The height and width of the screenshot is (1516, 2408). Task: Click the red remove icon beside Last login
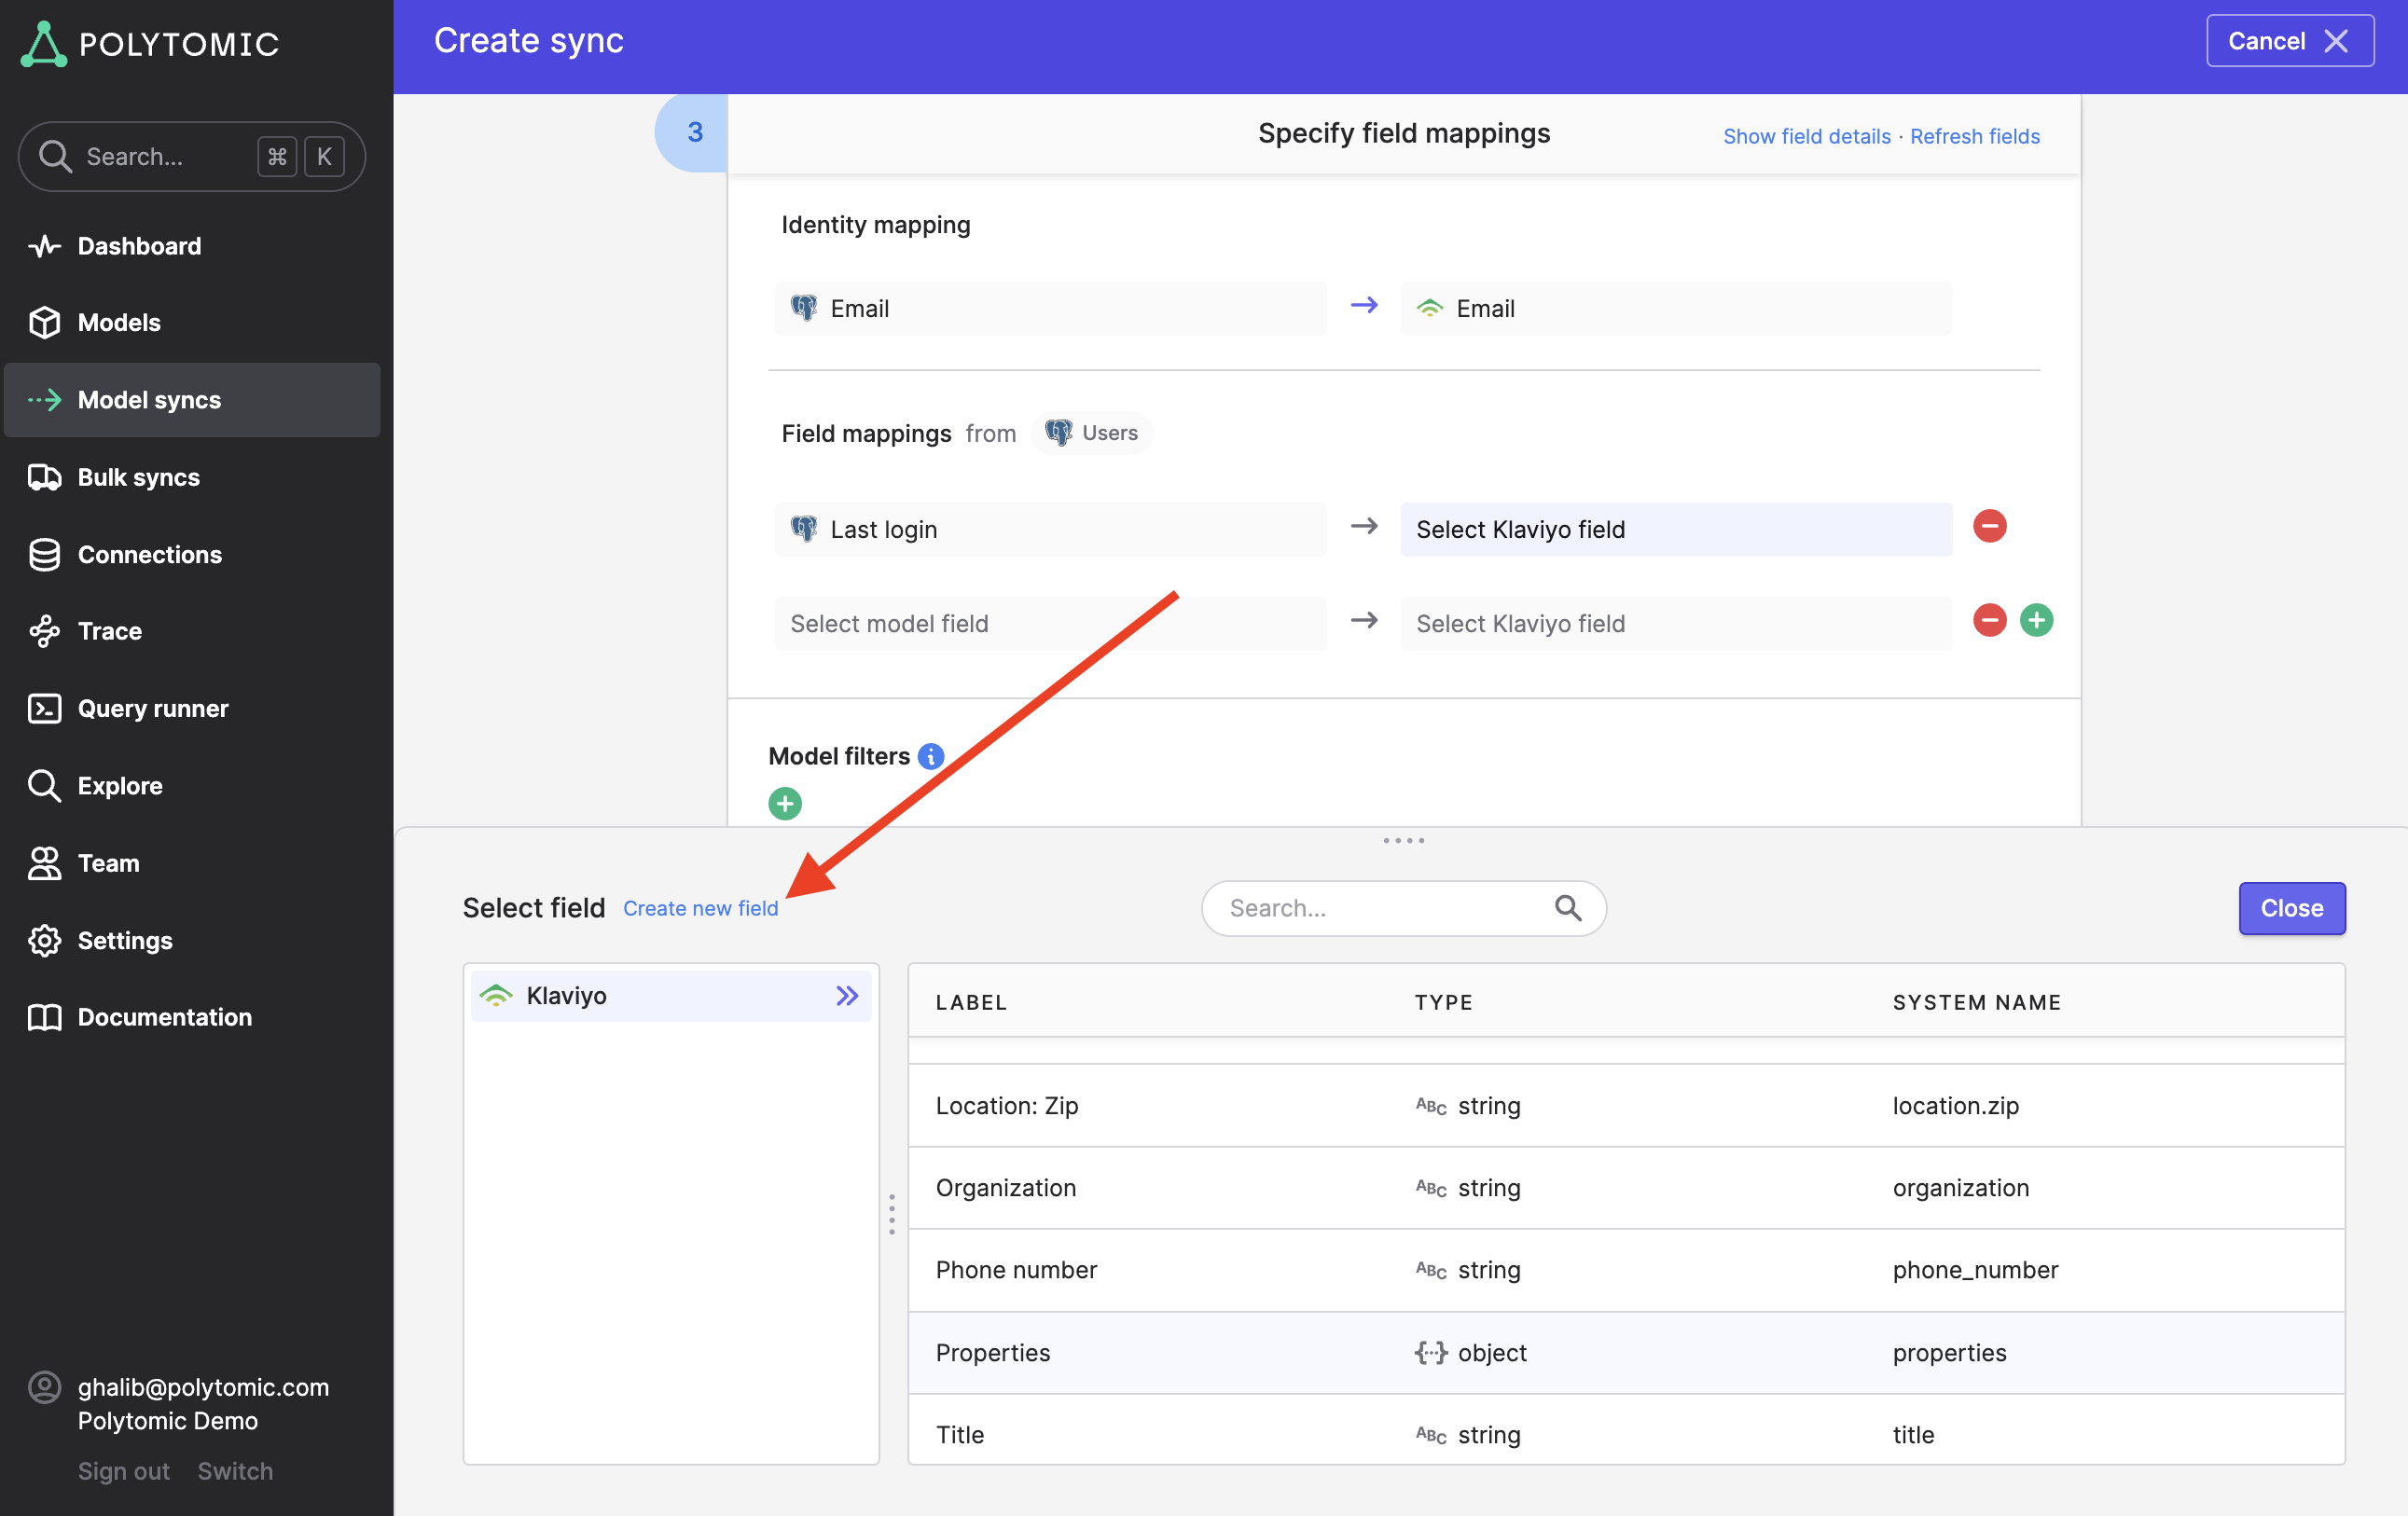(1989, 526)
